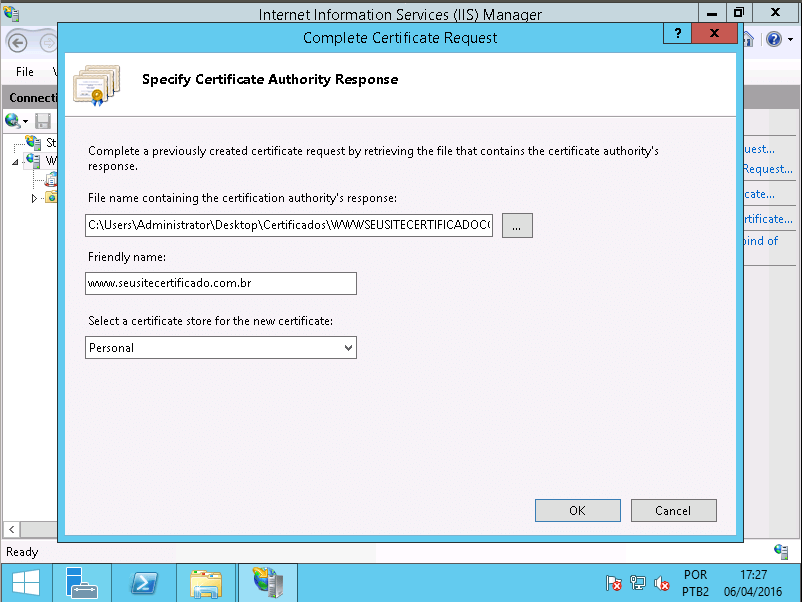
Task: Click the 'cate...' action link in Actions pane
Action: click(760, 194)
